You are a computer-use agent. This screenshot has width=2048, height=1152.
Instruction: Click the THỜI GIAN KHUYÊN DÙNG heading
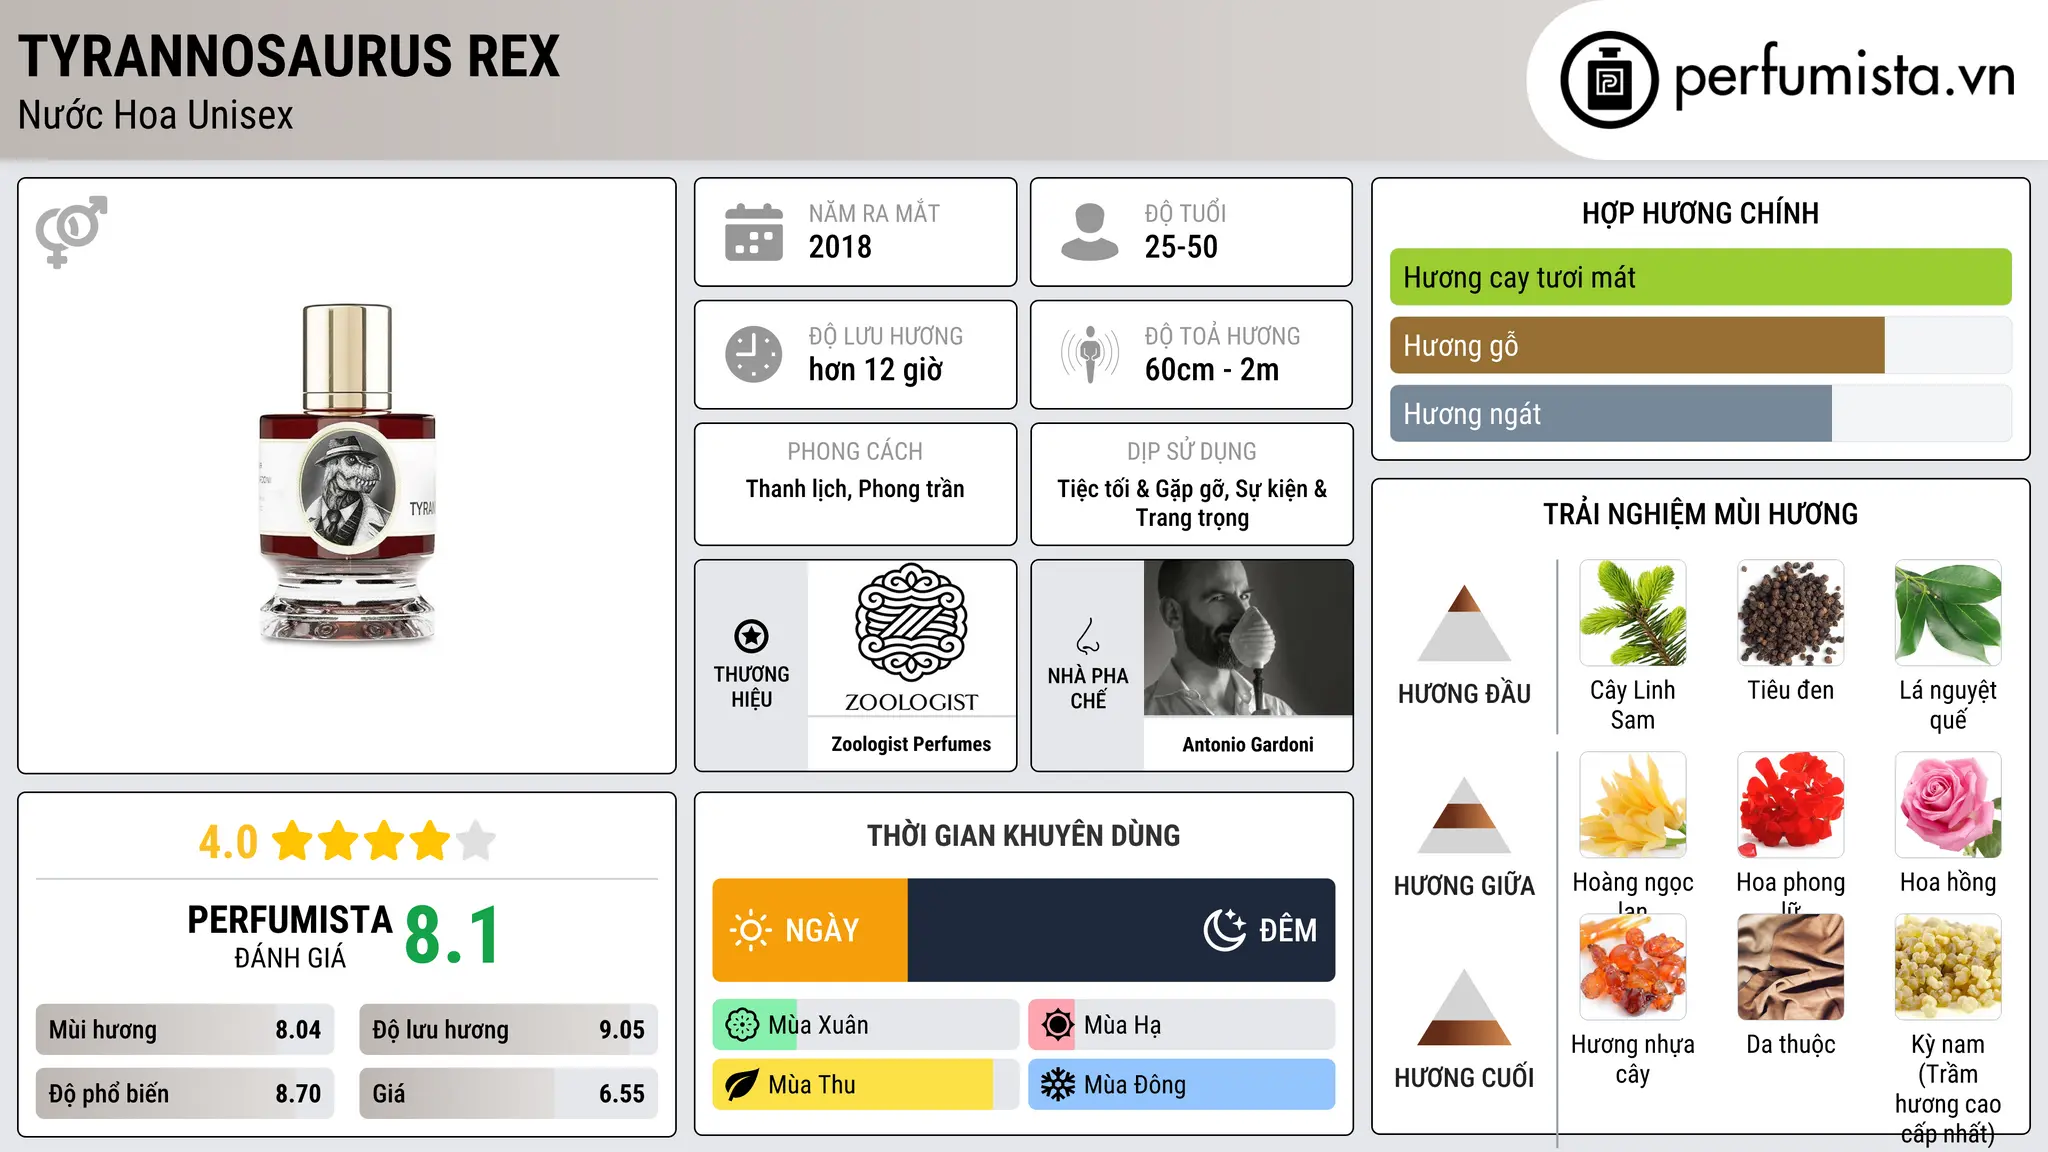click(x=1024, y=835)
